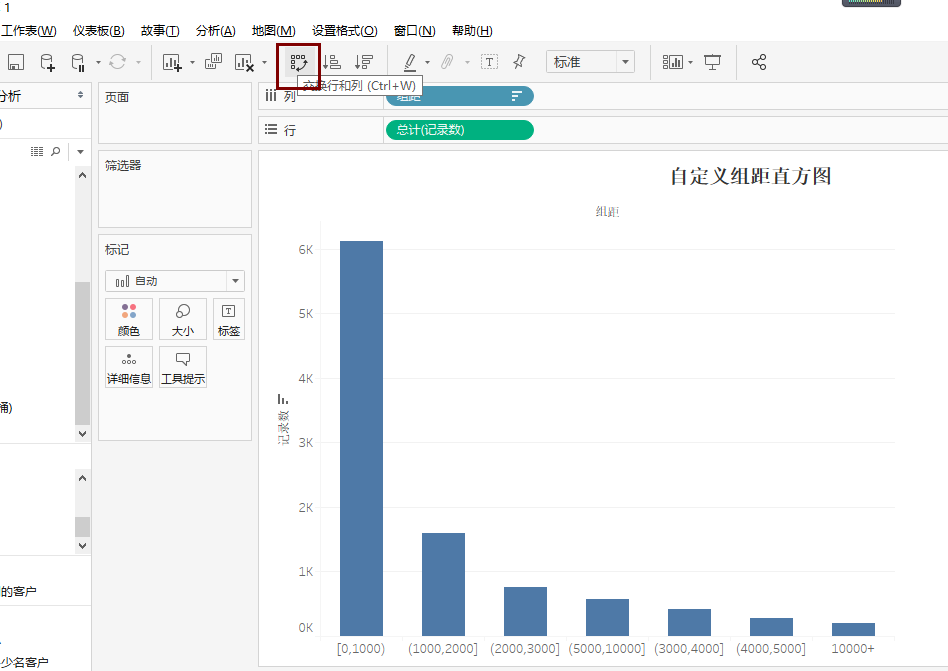Open the 仪表板(B) menu

pos(99,30)
